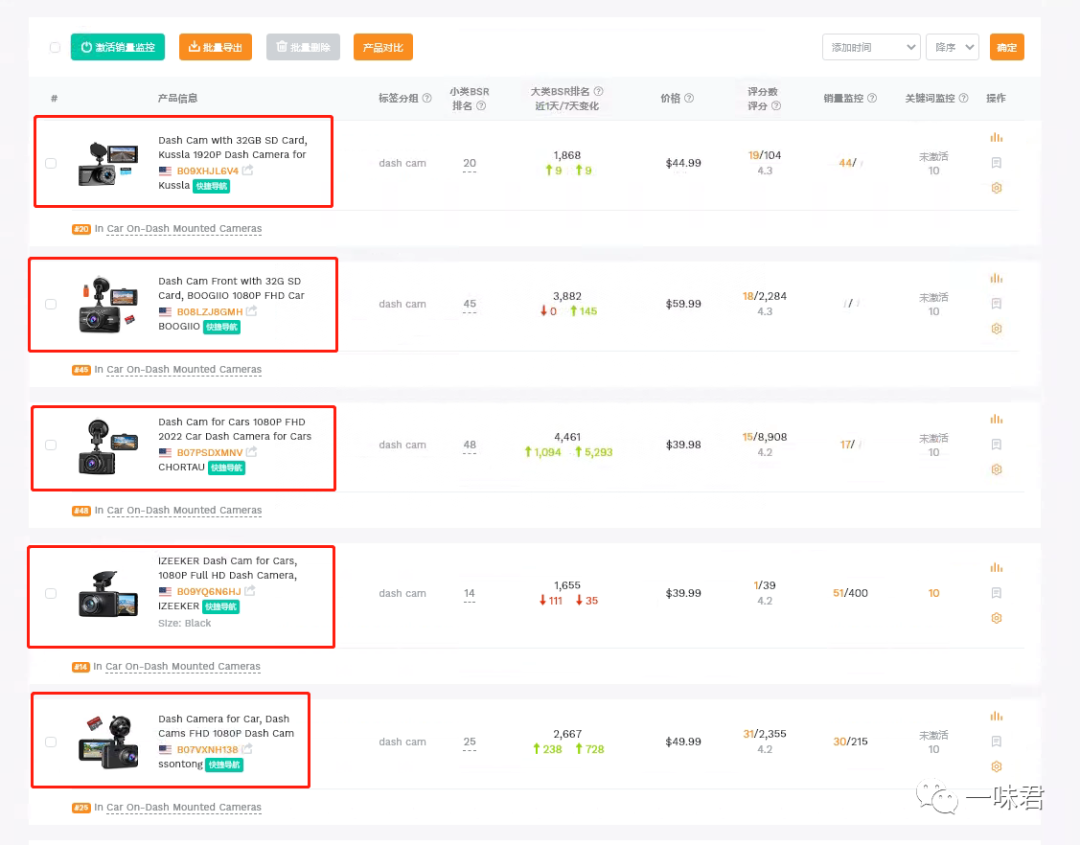The height and width of the screenshot is (845, 1080).
Task: Toggle the select-all checkbox at top
Action: click(x=55, y=47)
